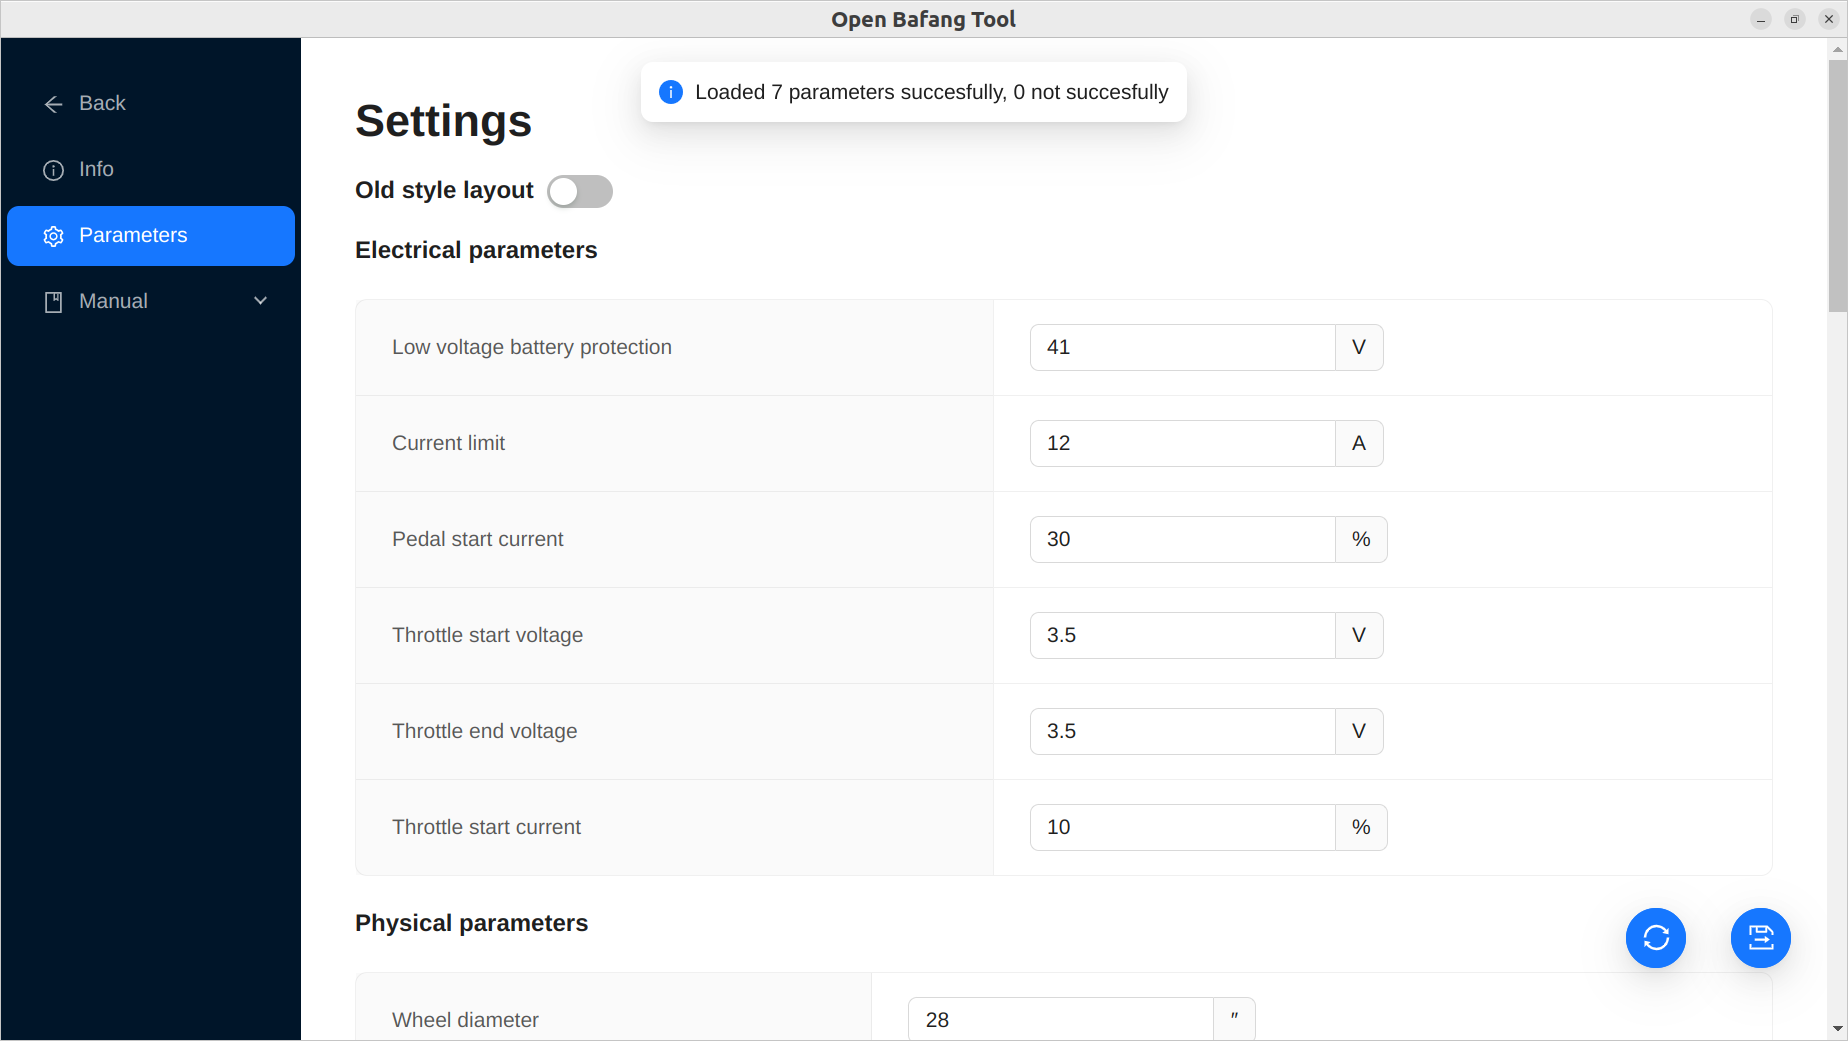Maximize the Open Bafang Tool window
Viewport: 1848px width, 1041px height.
pyautogui.click(x=1795, y=19)
